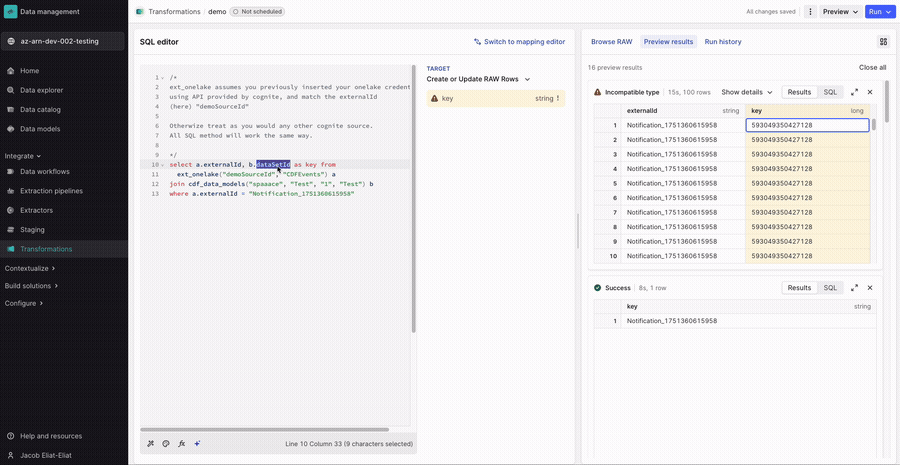Expand the Contextualize section

click(x=30, y=268)
